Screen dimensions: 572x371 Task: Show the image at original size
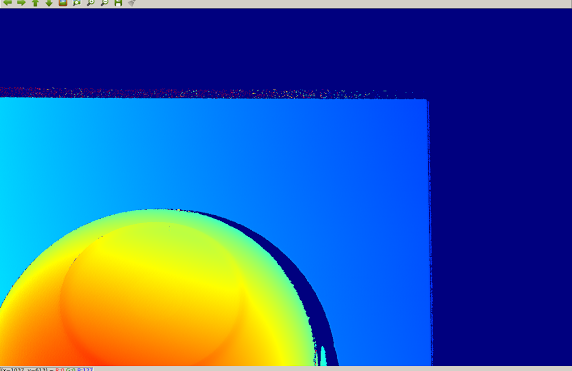63,3
